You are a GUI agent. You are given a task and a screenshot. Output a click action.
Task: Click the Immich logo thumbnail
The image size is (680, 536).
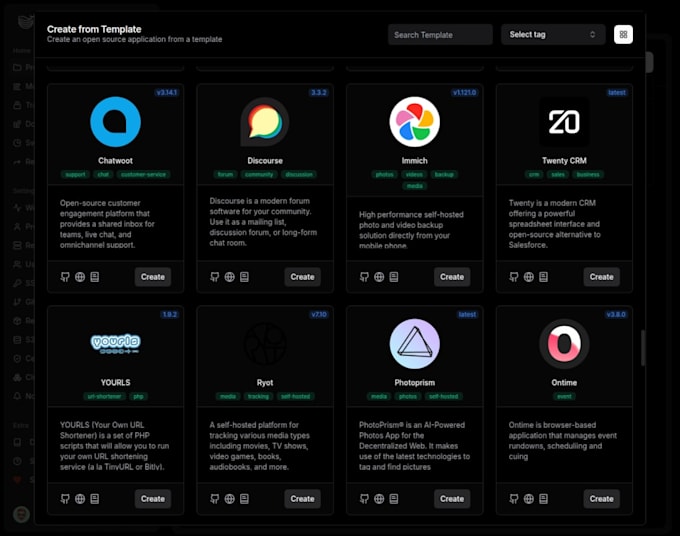[x=415, y=122]
